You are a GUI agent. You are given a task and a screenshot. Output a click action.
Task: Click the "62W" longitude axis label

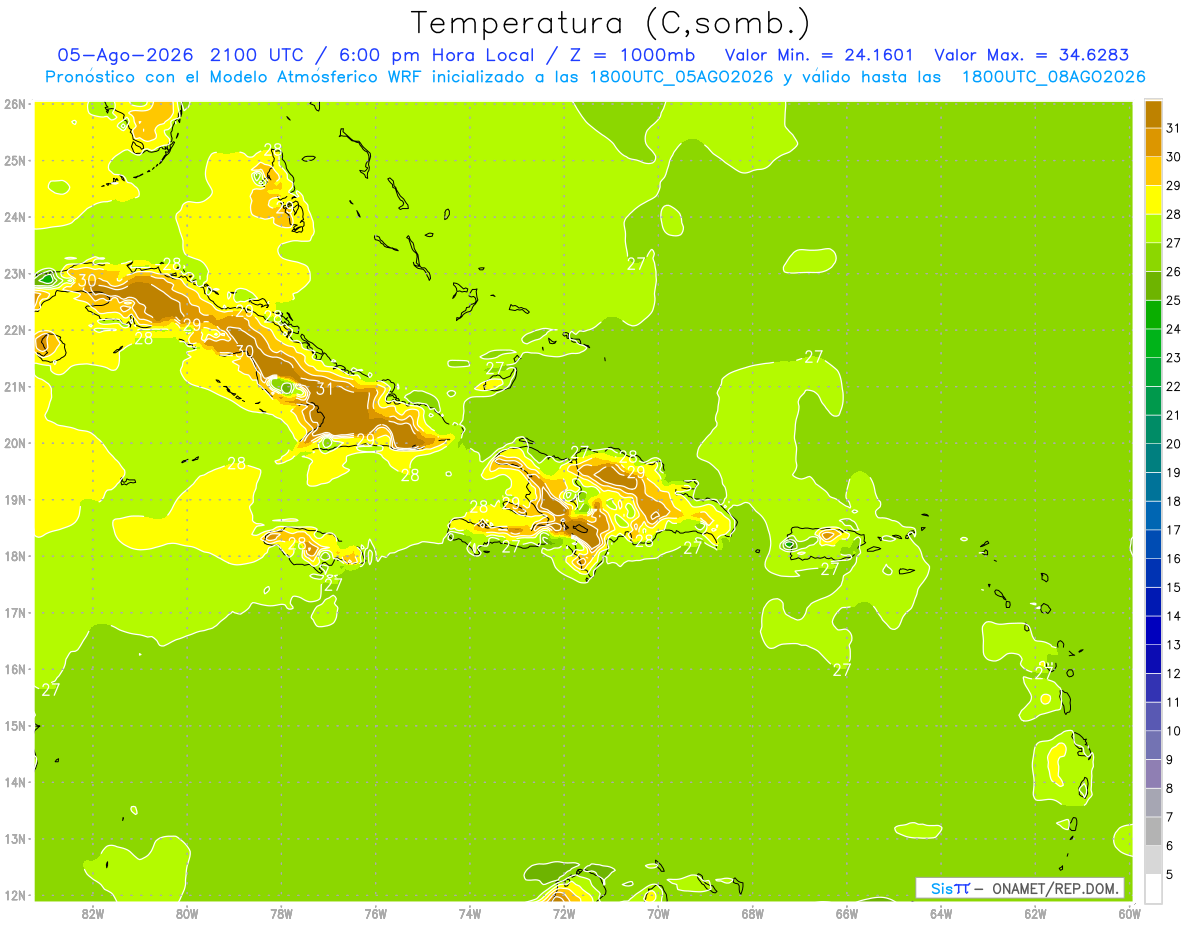click(1036, 913)
